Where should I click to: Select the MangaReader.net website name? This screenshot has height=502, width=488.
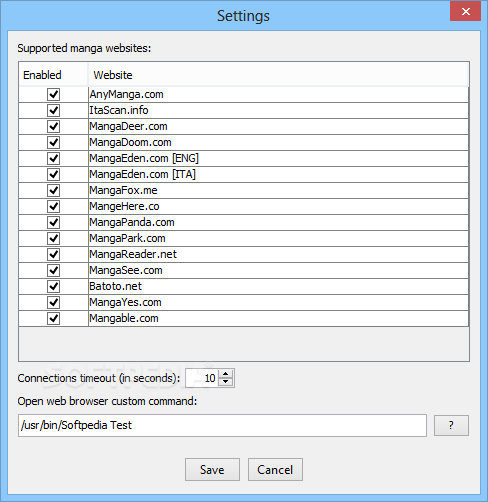tap(133, 254)
